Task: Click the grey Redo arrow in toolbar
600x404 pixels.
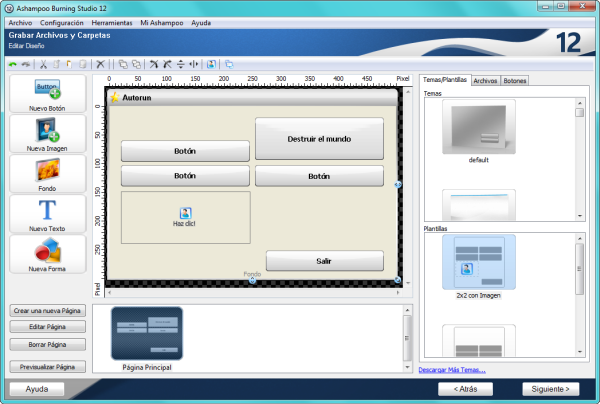Action: click(26, 64)
